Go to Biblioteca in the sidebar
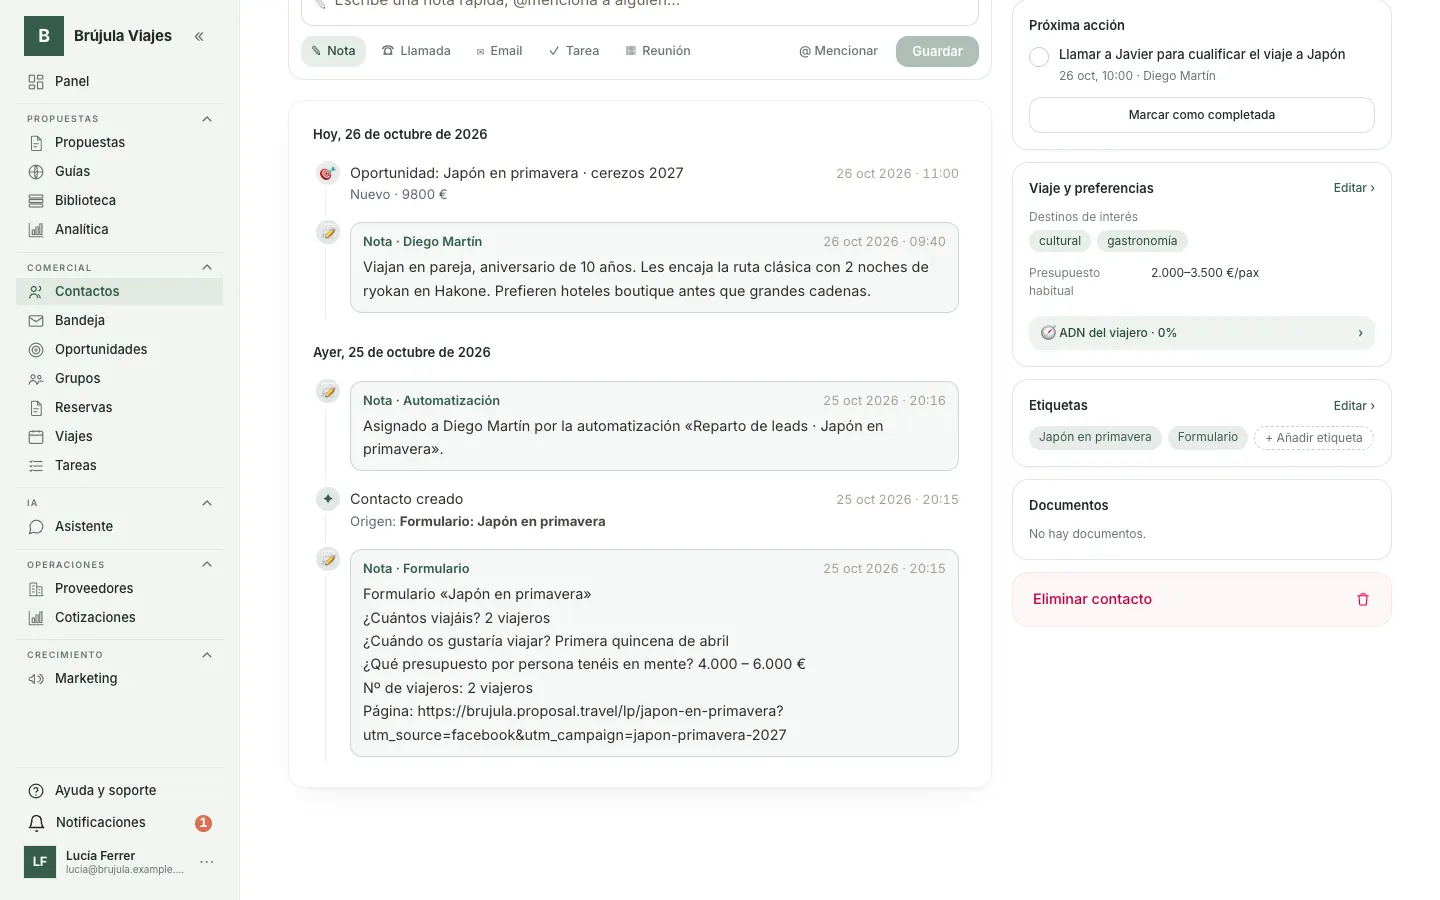The width and height of the screenshot is (1440, 900). point(119,200)
